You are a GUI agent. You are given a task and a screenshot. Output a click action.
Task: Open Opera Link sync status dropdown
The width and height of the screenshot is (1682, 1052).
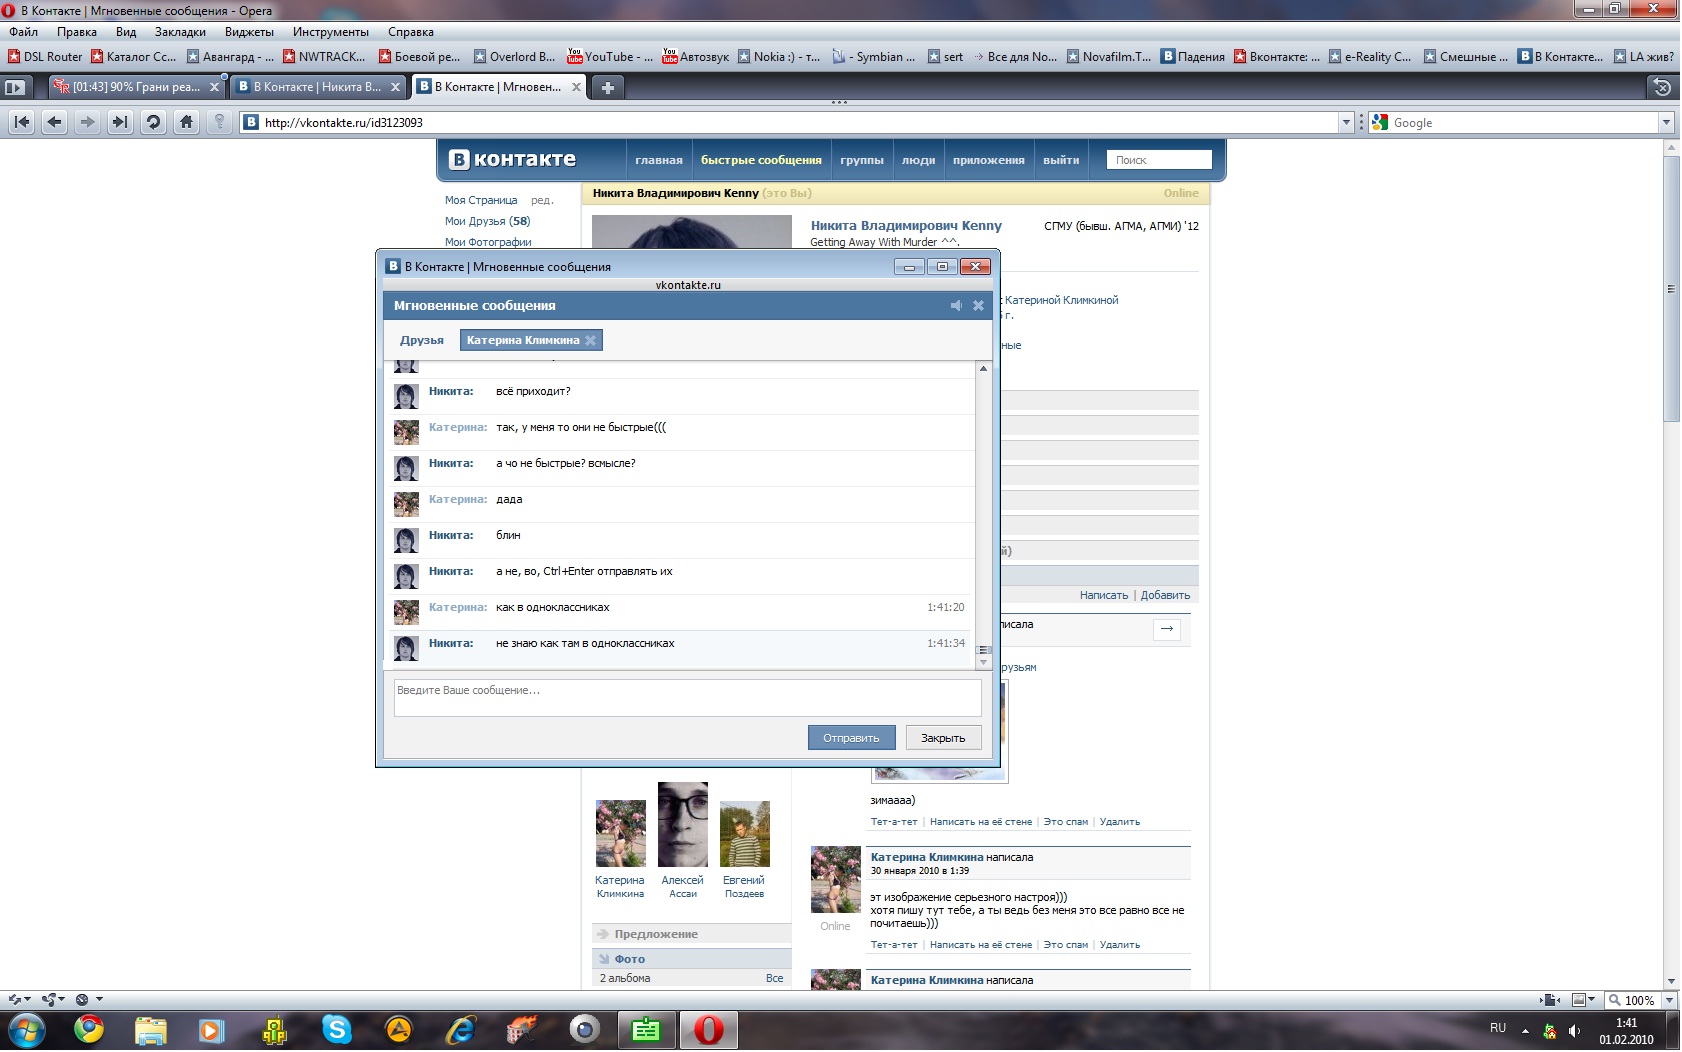(x=20, y=1000)
